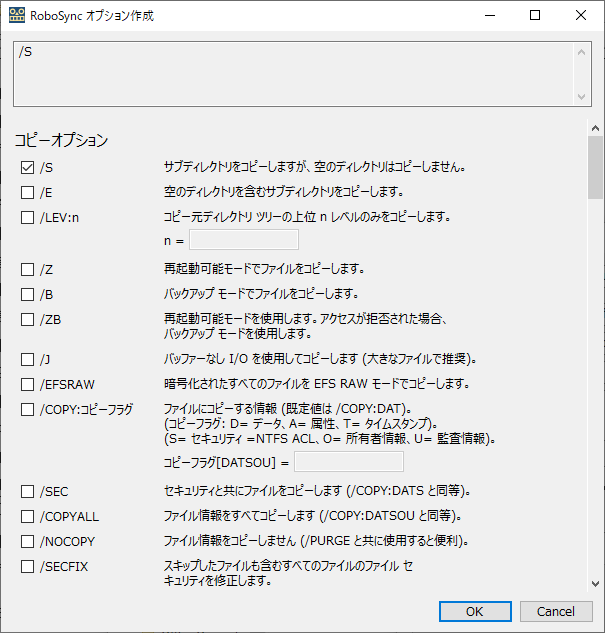Enable the /Z restartable mode checkbox
Viewport: 605px width, 633px height.
27,269
